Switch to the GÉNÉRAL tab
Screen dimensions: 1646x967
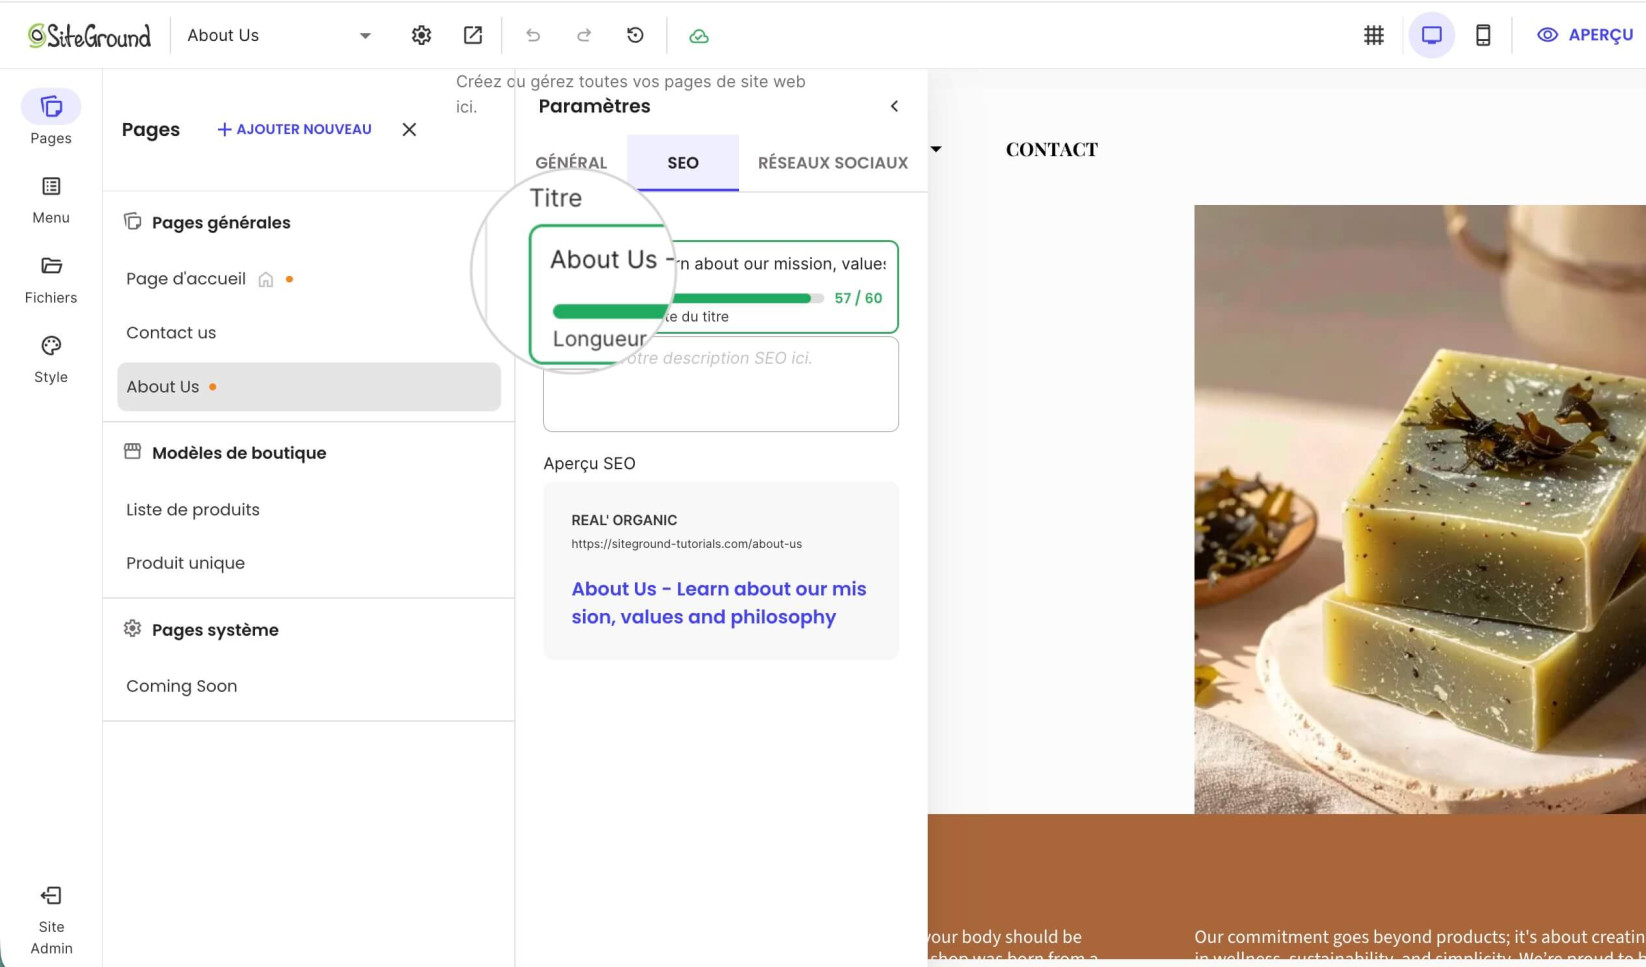click(571, 163)
